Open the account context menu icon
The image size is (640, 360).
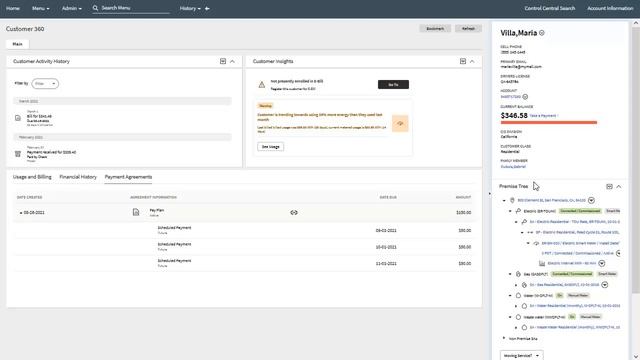coord(525,97)
